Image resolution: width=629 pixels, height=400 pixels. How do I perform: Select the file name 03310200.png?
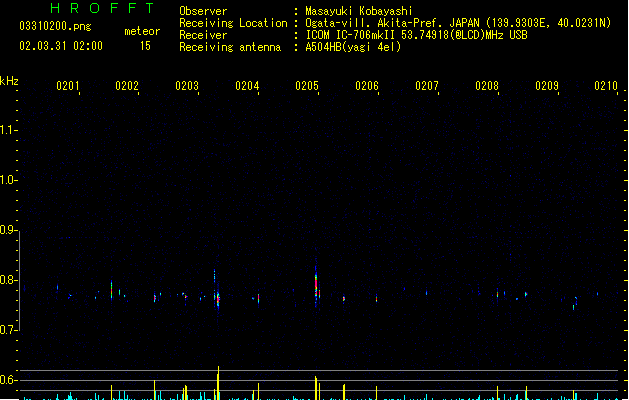[55, 26]
